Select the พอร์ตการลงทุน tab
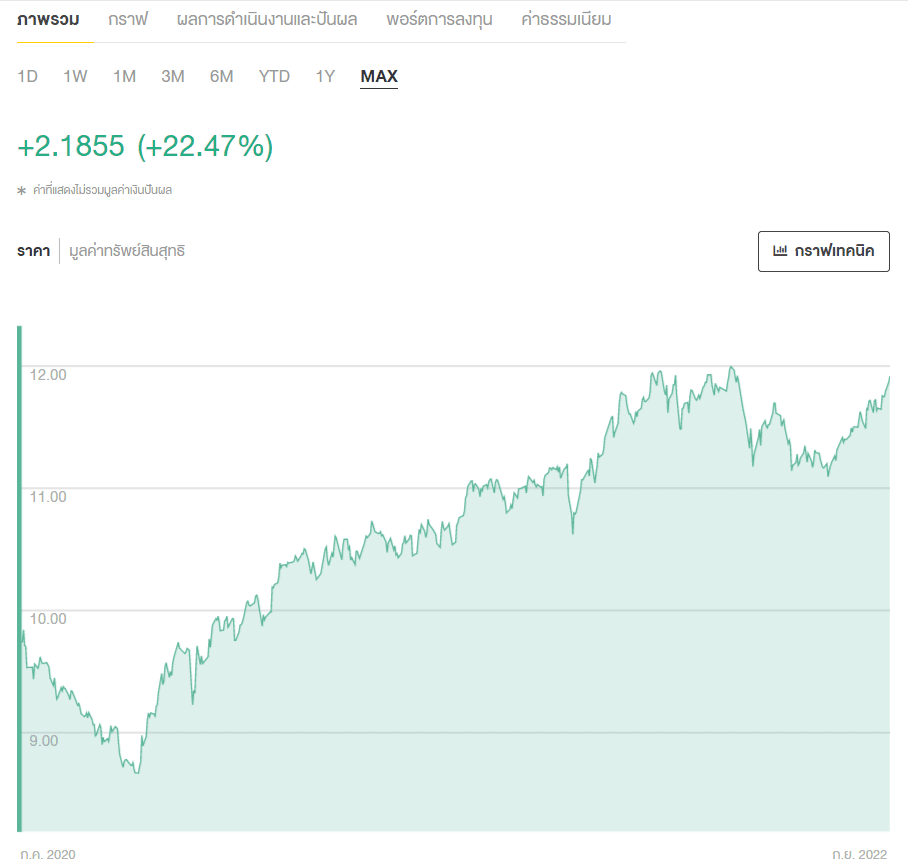 439,20
